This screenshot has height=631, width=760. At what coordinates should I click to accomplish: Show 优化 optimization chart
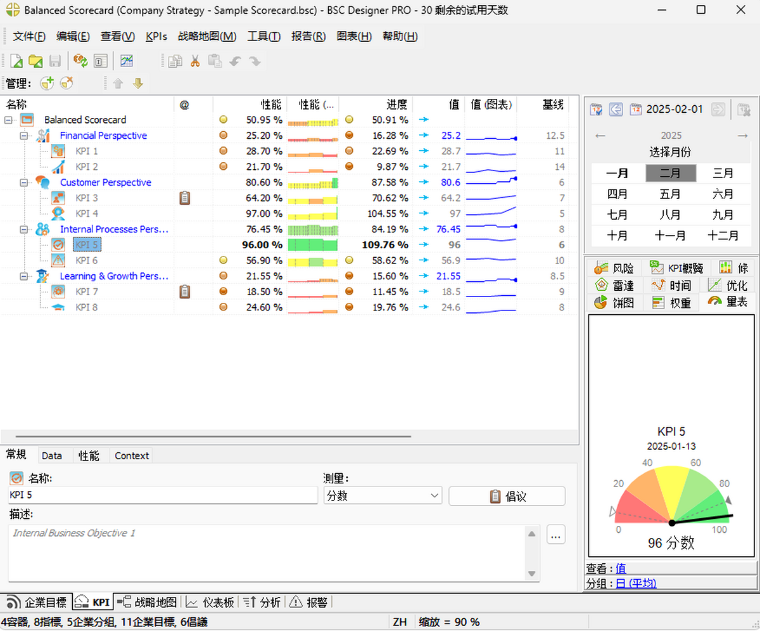[728, 285]
